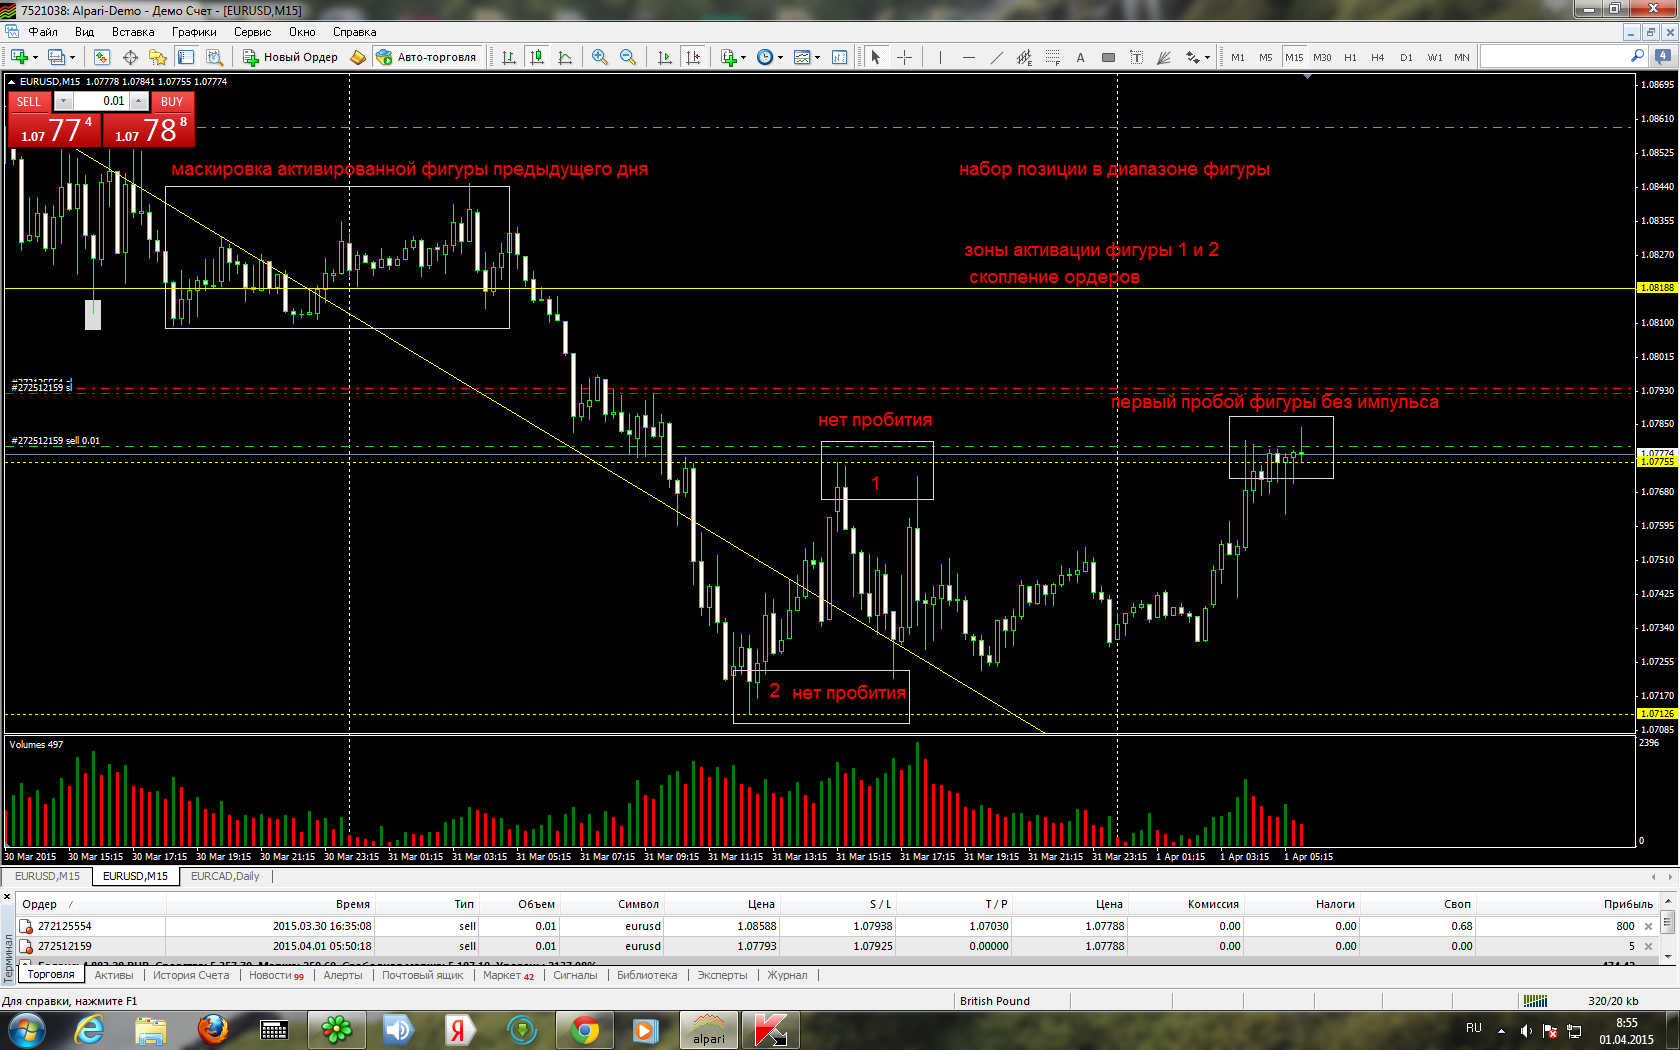Close order 272512159 with X
1680x1050 pixels.
pos(1649,946)
